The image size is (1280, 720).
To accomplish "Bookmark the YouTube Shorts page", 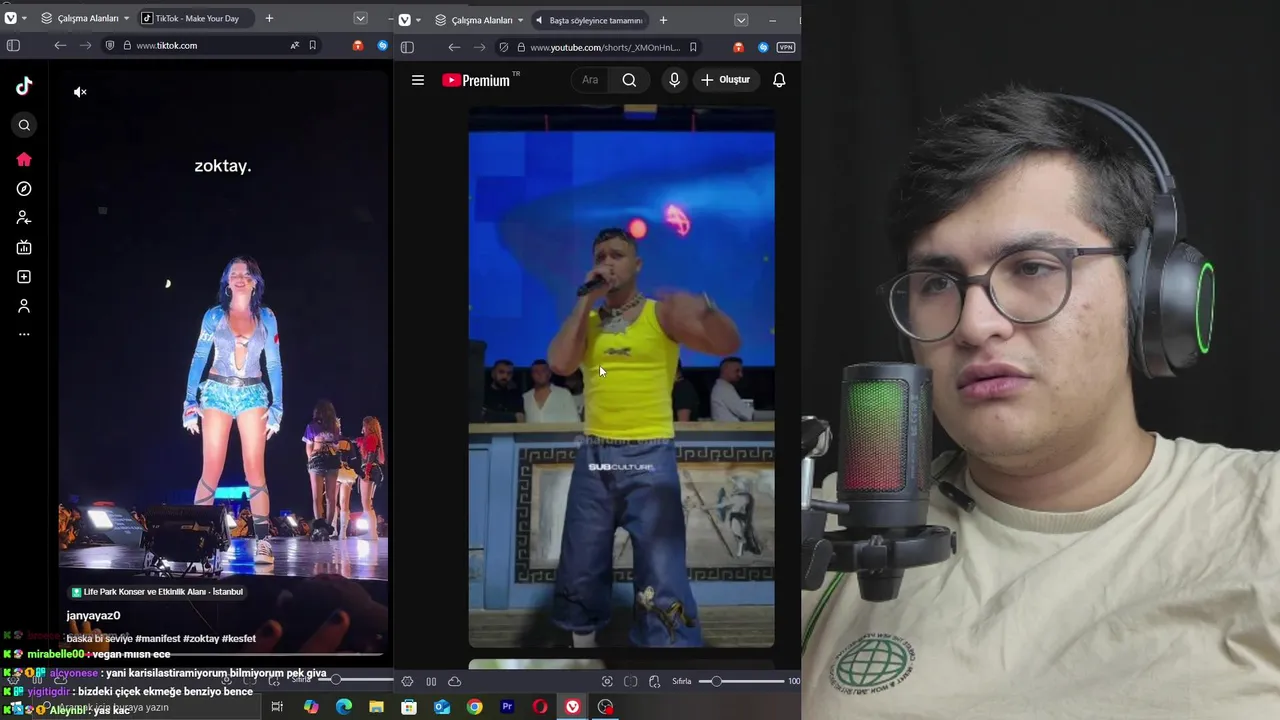I will click(x=693, y=47).
